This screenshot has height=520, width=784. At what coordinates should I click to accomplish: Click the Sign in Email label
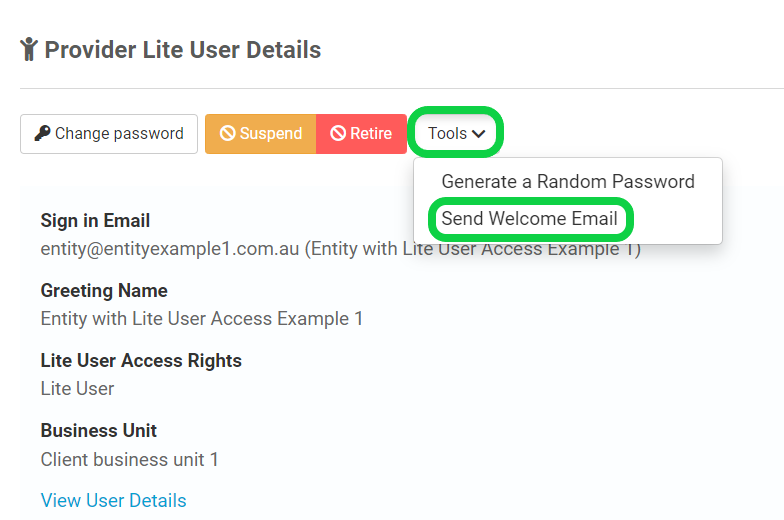tap(96, 220)
